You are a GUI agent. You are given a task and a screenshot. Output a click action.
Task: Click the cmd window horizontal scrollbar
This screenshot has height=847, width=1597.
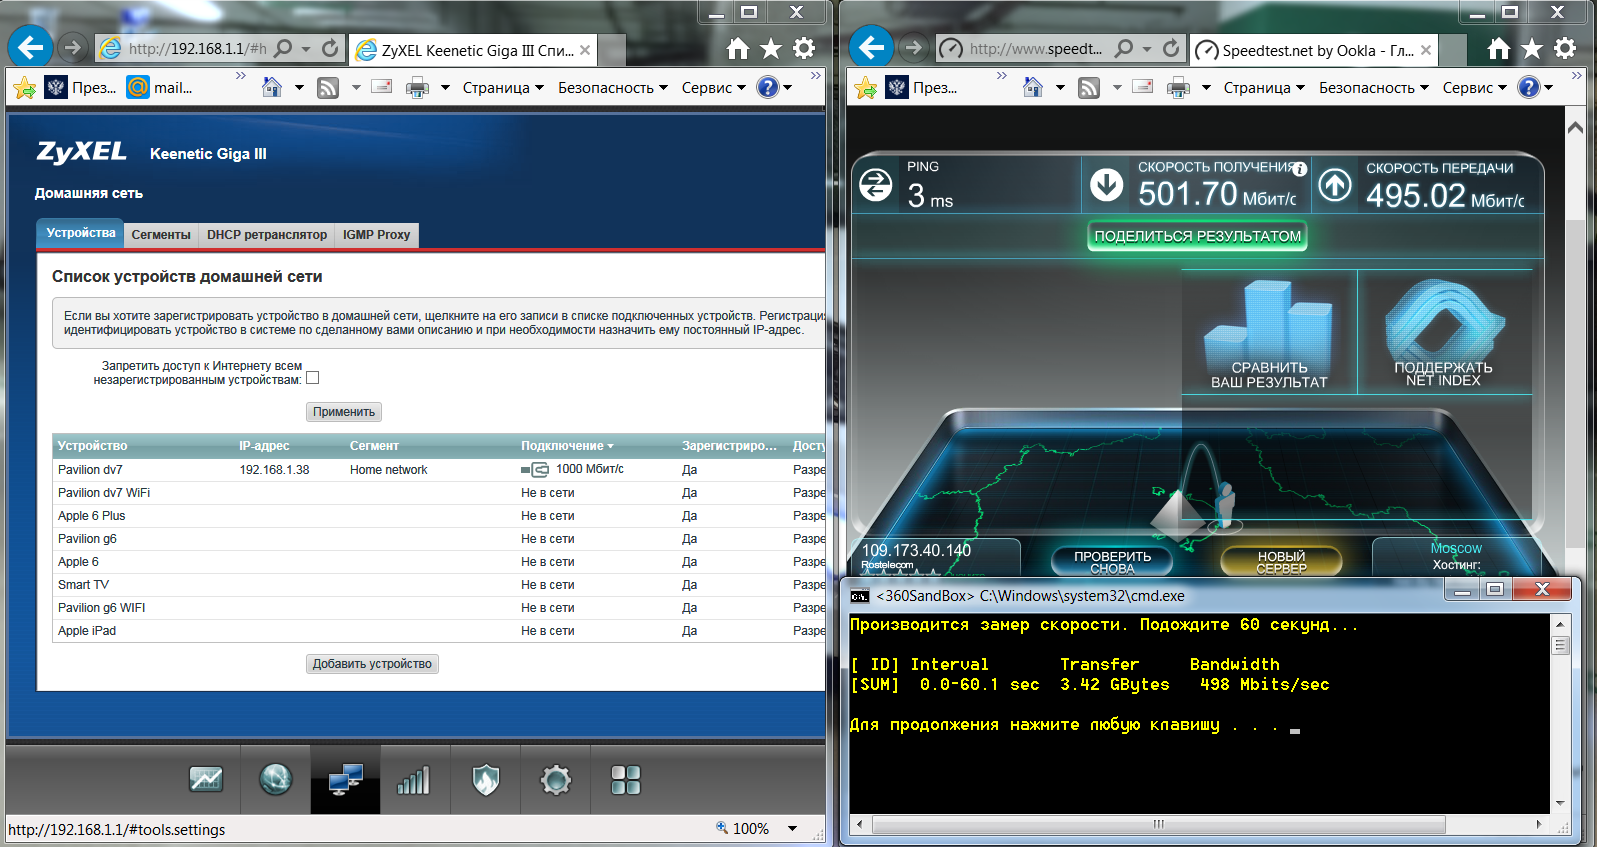(x=1158, y=825)
